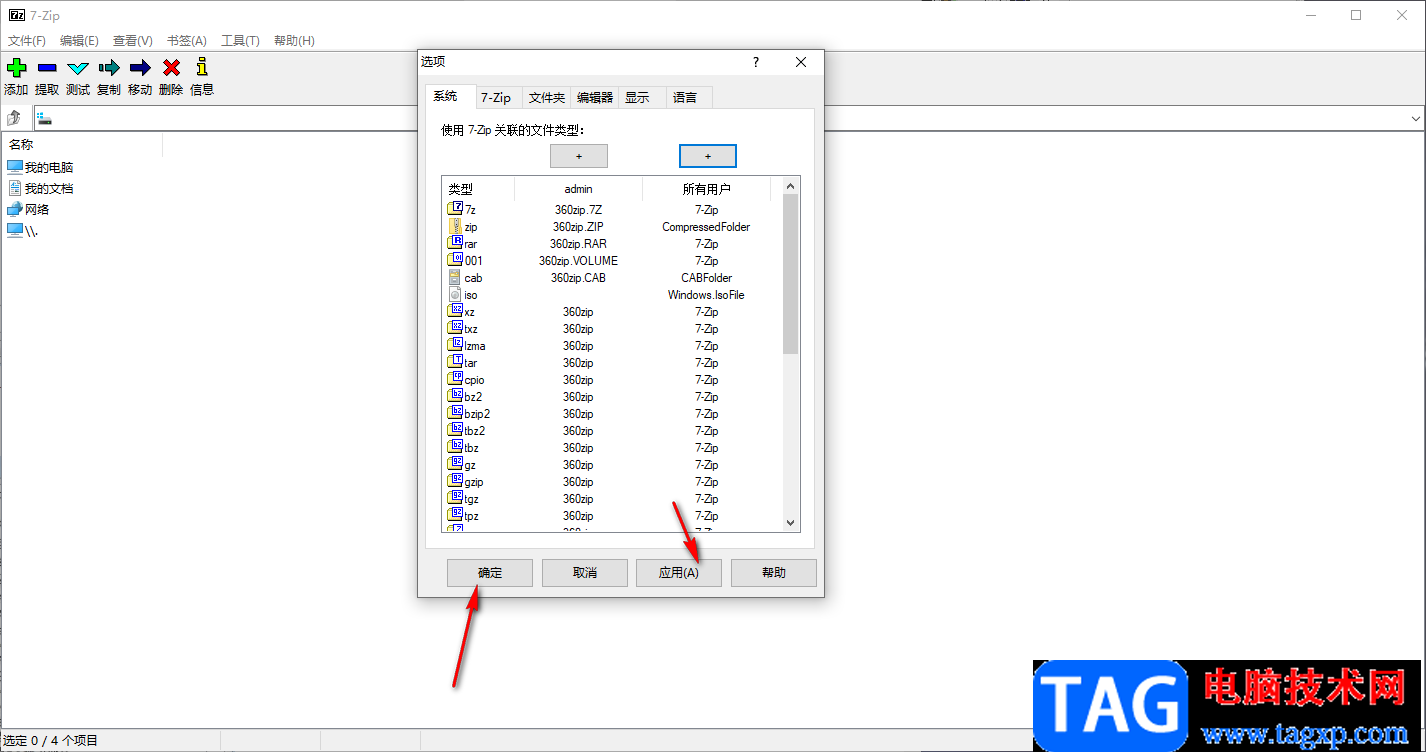This screenshot has height=752, width=1426.
Task: Click the Info (信息) toolbar icon
Action: pyautogui.click(x=202, y=67)
